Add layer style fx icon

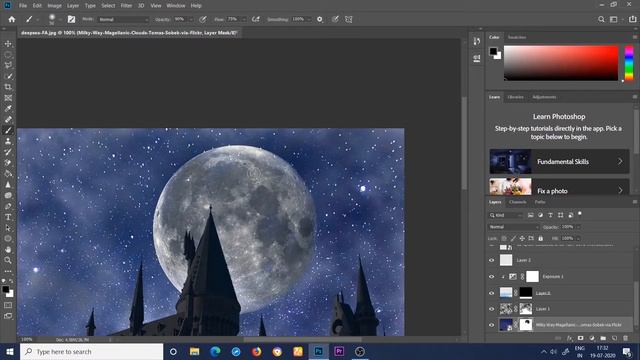pyautogui.click(x=569, y=338)
